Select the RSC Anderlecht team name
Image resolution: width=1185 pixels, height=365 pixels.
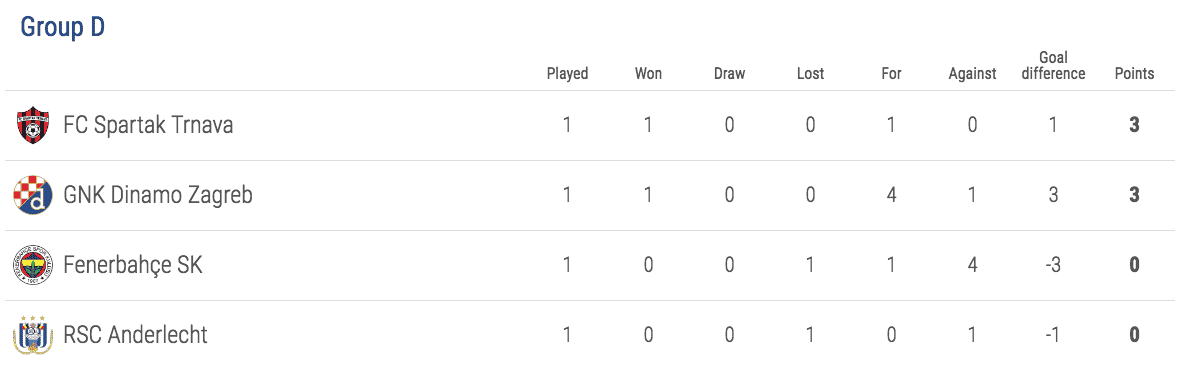click(135, 334)
